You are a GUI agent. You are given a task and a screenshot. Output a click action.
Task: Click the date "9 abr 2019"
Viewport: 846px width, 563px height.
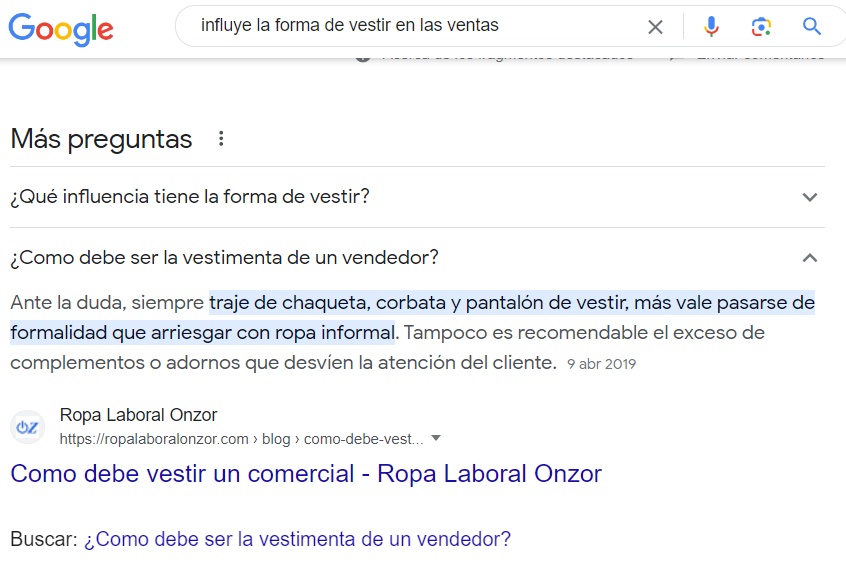(x=602, y=364)
